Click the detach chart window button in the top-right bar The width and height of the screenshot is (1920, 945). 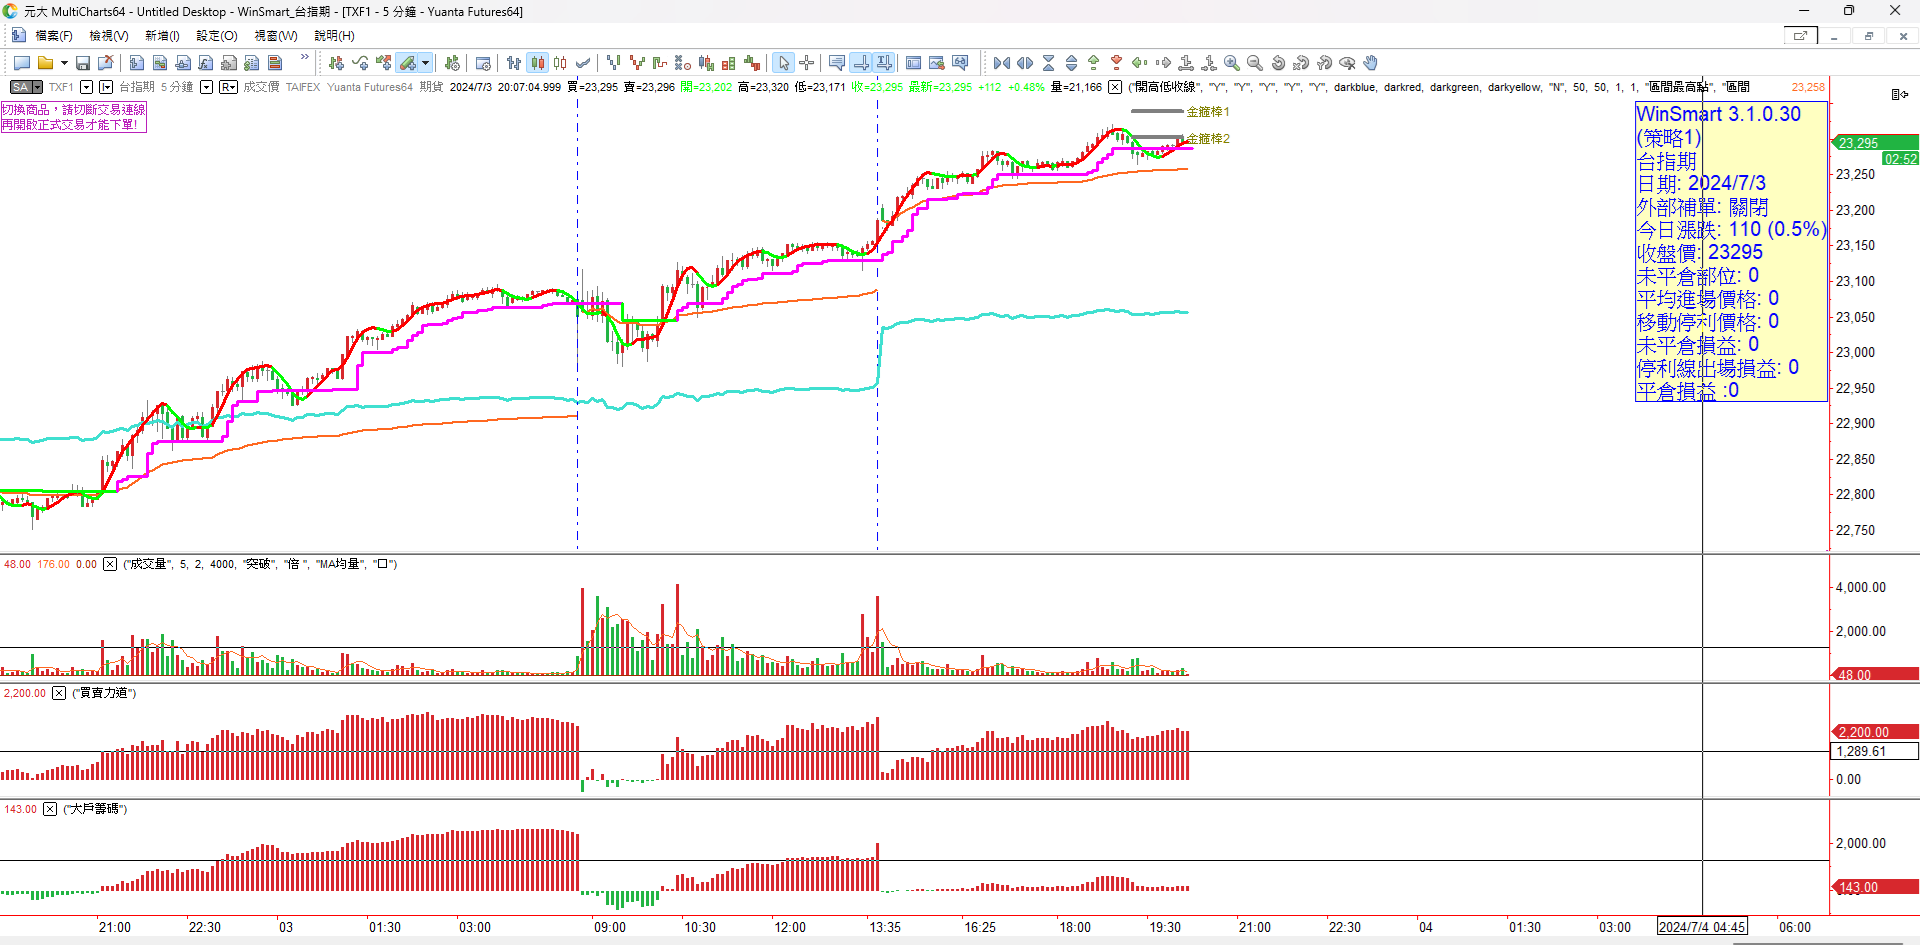(x=1800, y=36)
